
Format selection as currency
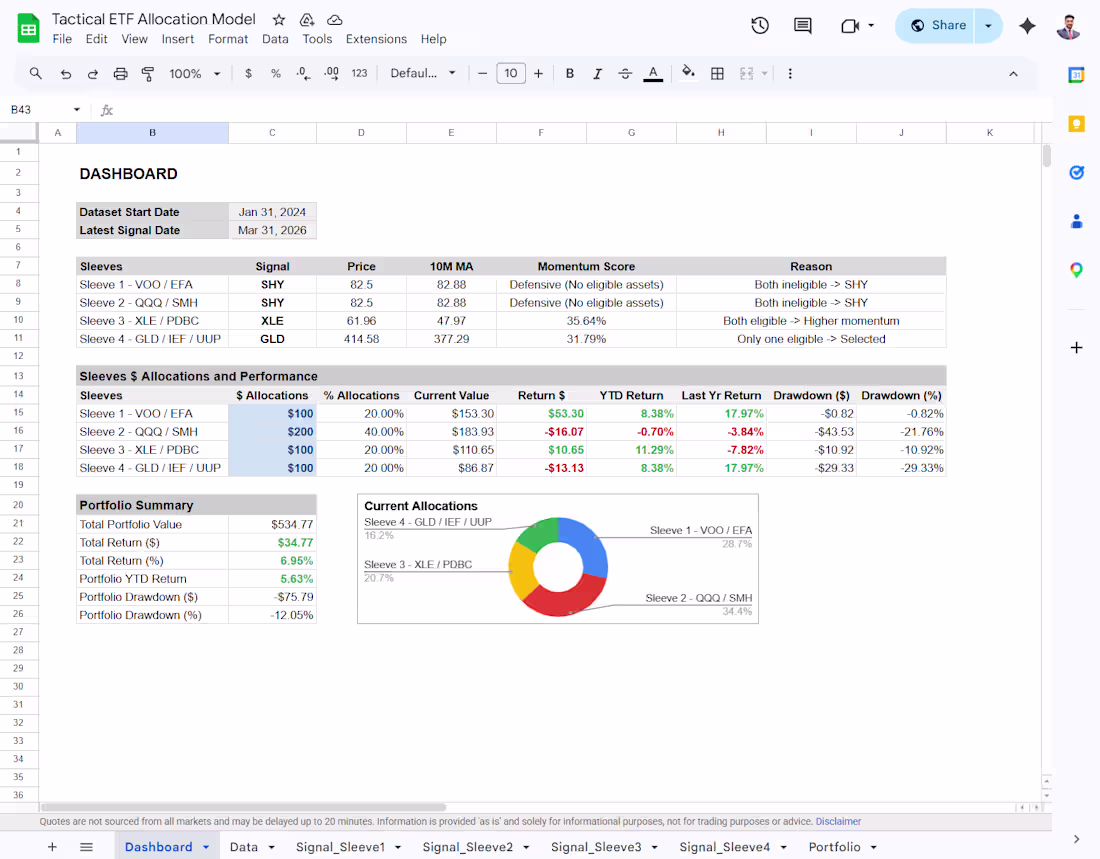[248, 73]
